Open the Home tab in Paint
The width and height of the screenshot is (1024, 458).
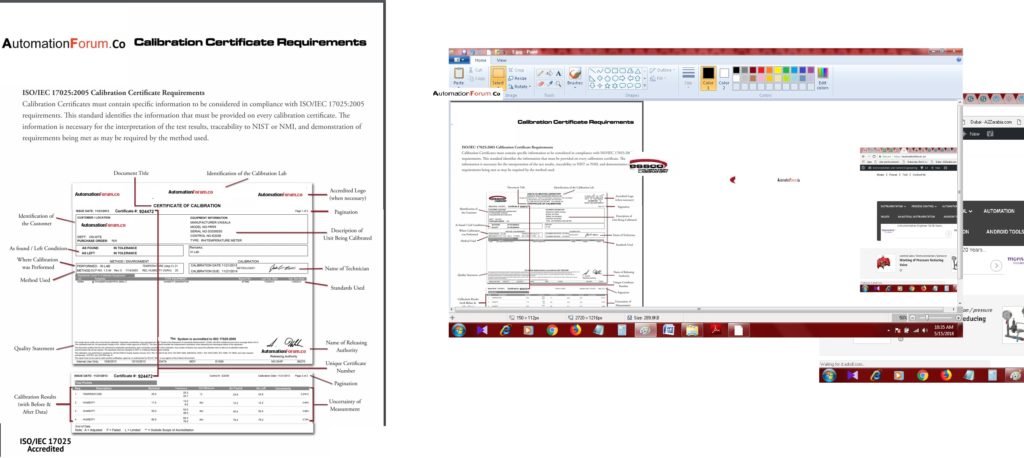click(x=481, y=60)
